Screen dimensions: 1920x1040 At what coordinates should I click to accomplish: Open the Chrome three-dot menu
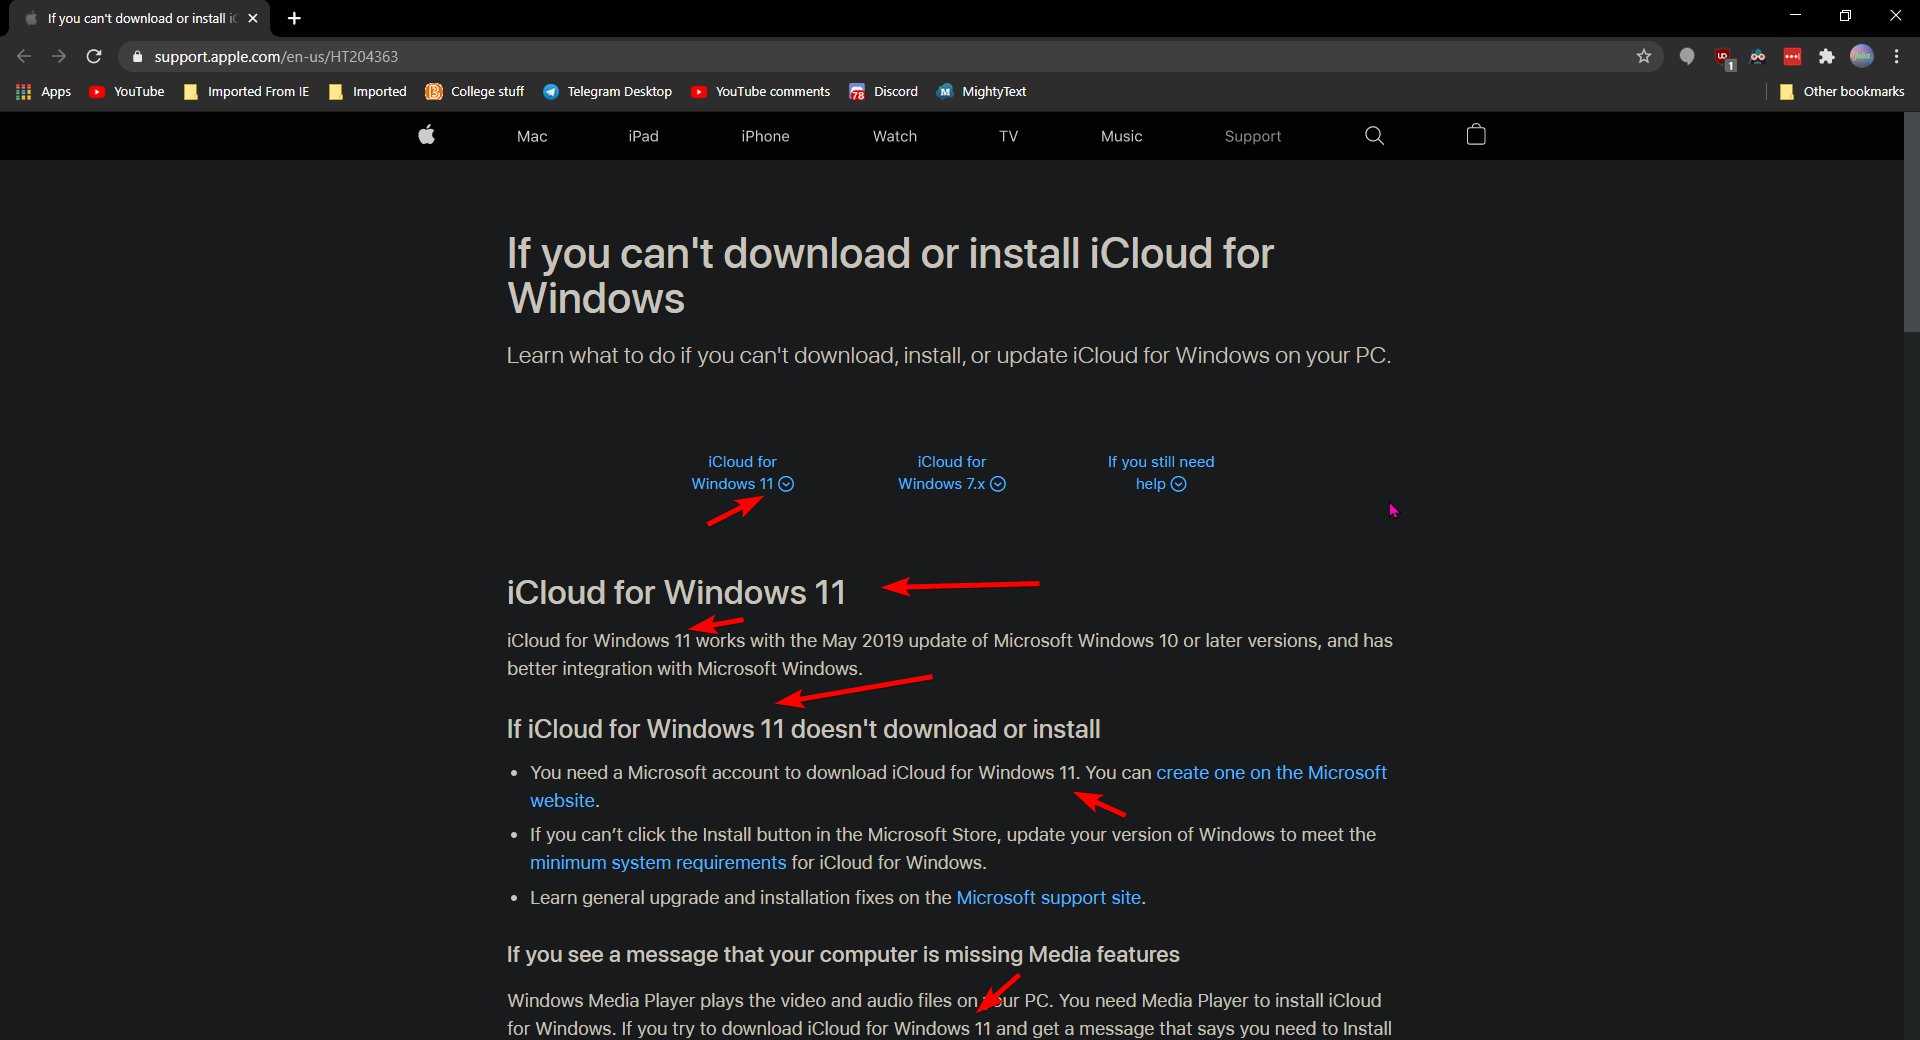1896,57
